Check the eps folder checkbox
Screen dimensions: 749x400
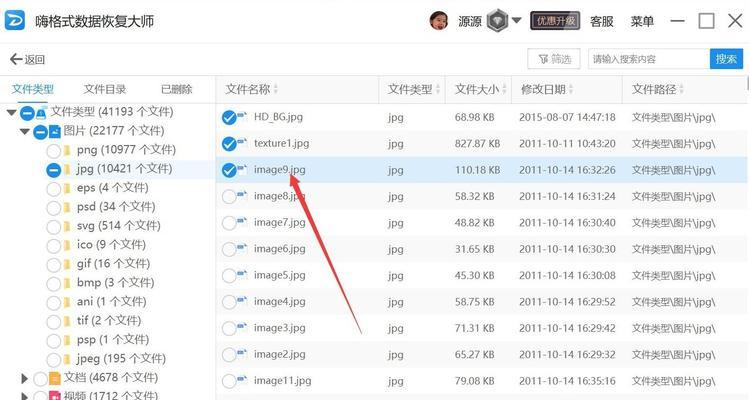54,189
